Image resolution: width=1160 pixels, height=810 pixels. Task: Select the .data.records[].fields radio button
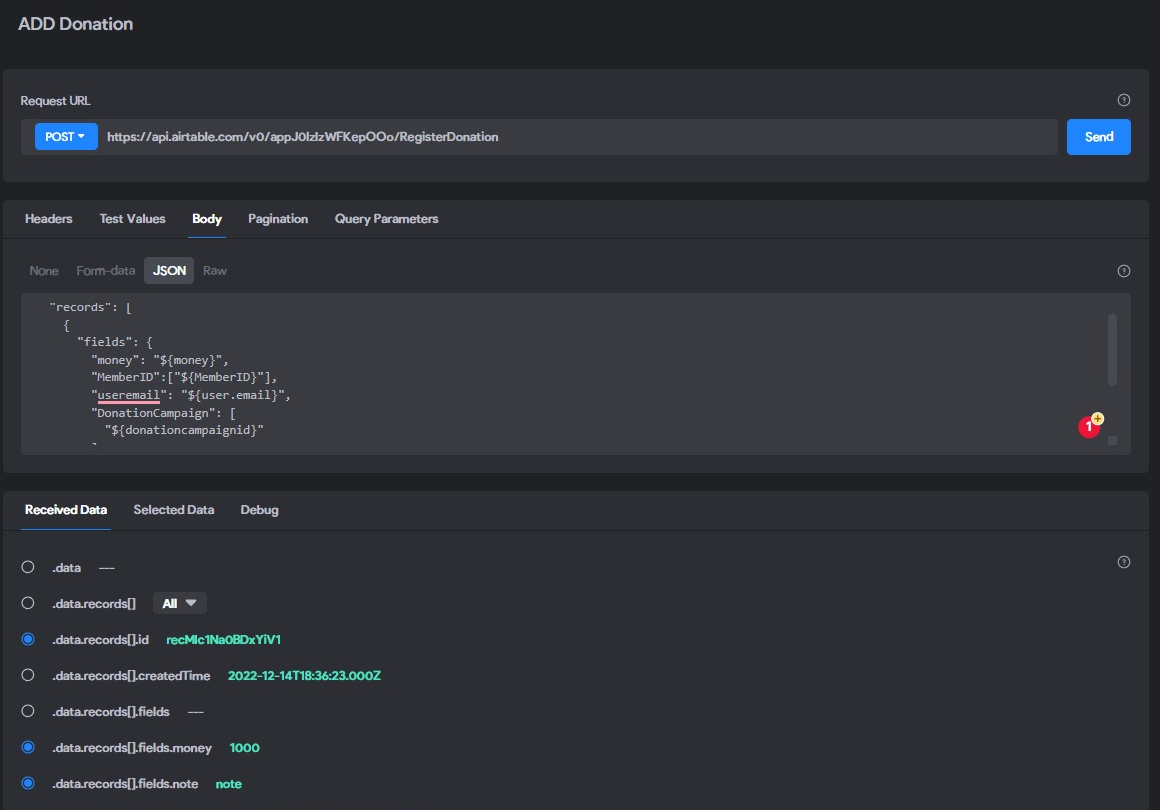coord(28,711)
